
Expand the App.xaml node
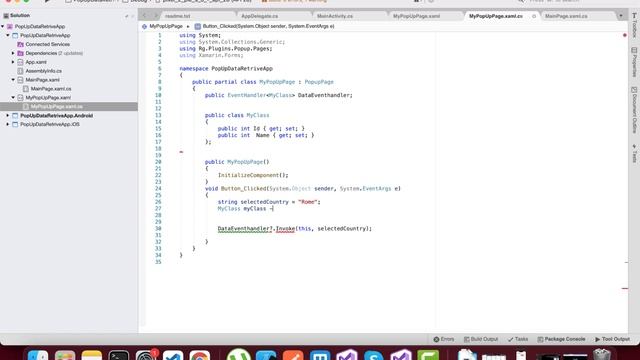tap(13, 62)
